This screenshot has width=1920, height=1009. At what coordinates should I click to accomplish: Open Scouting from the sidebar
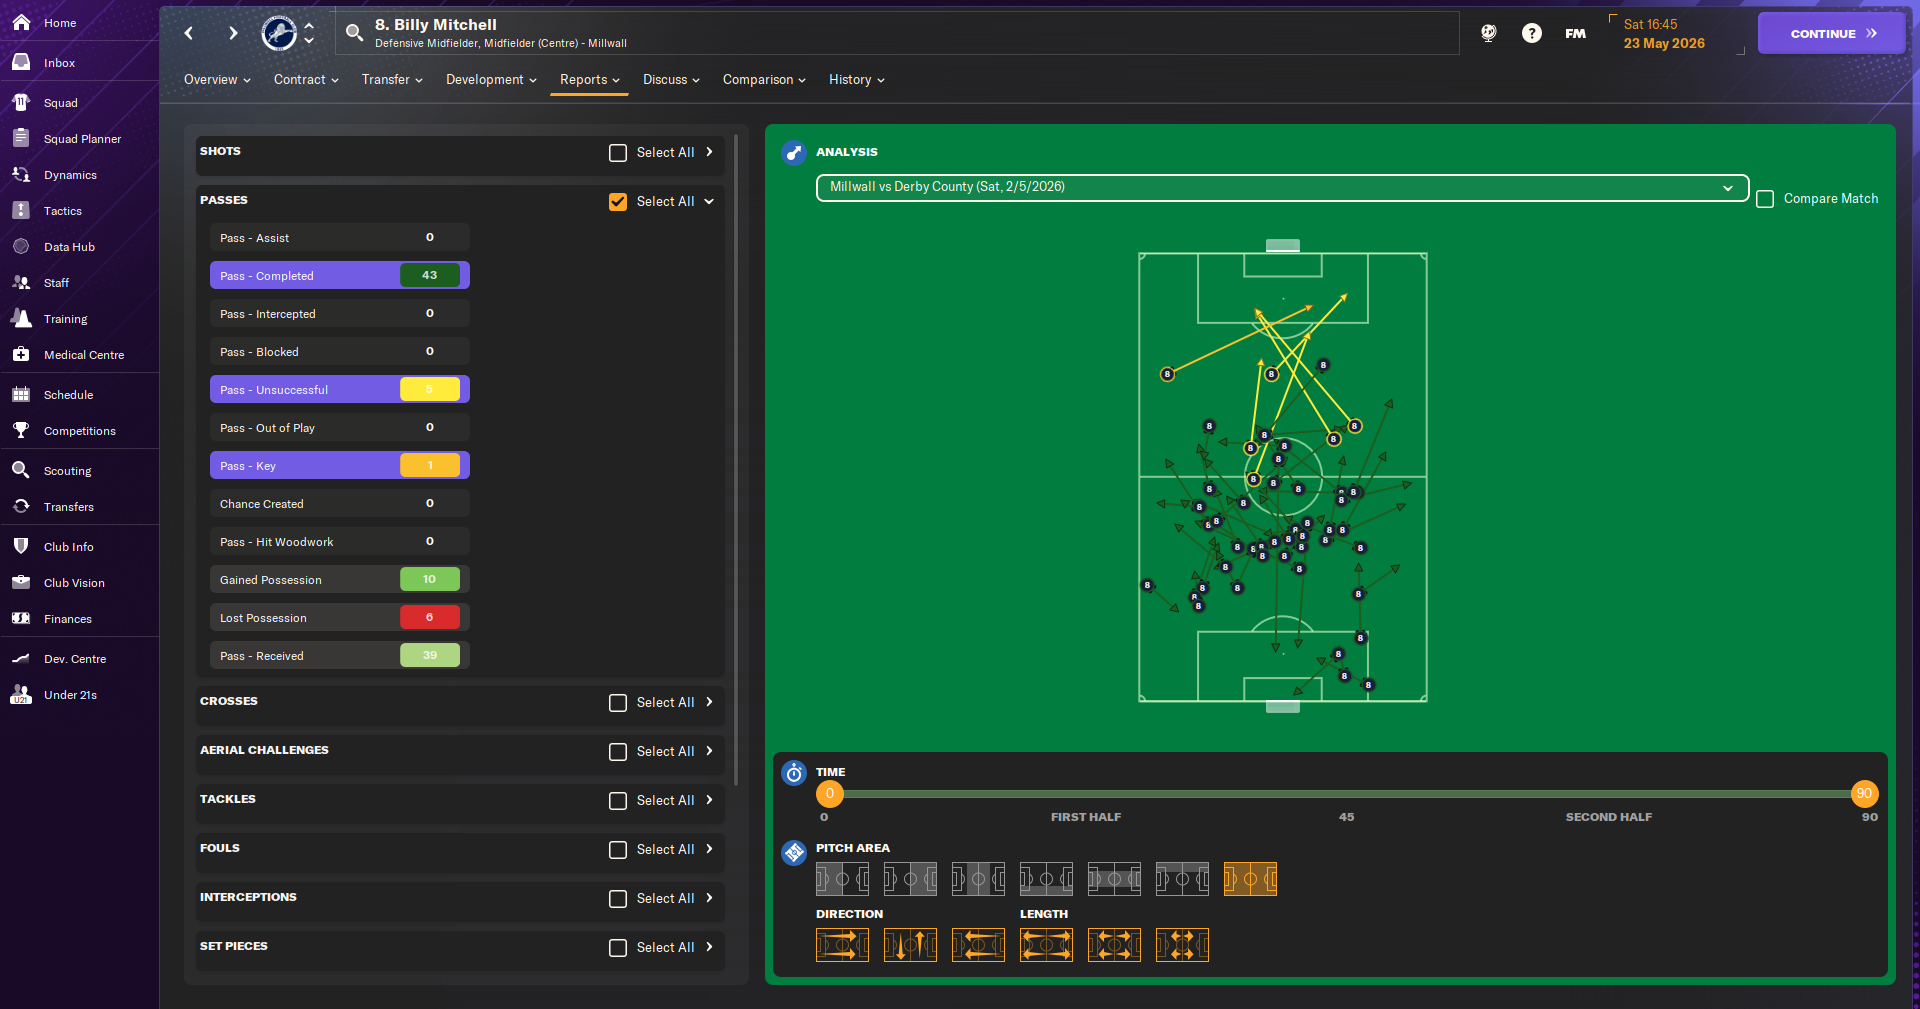(67, 471)
